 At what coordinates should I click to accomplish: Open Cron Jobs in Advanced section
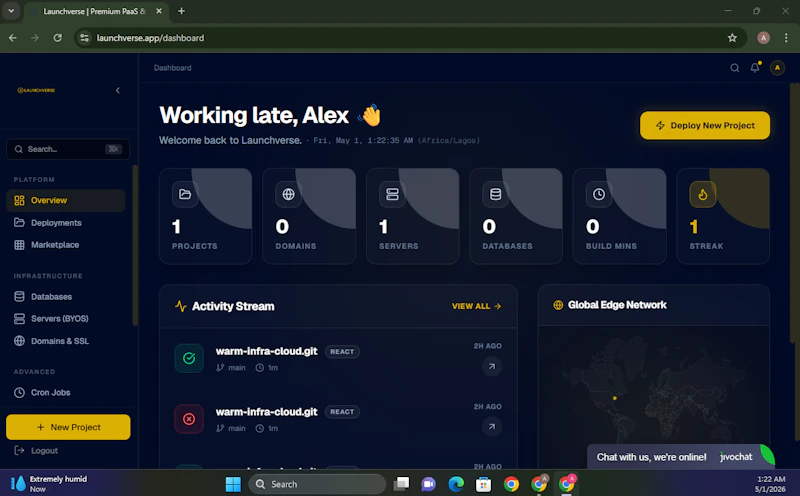[66, 392]
